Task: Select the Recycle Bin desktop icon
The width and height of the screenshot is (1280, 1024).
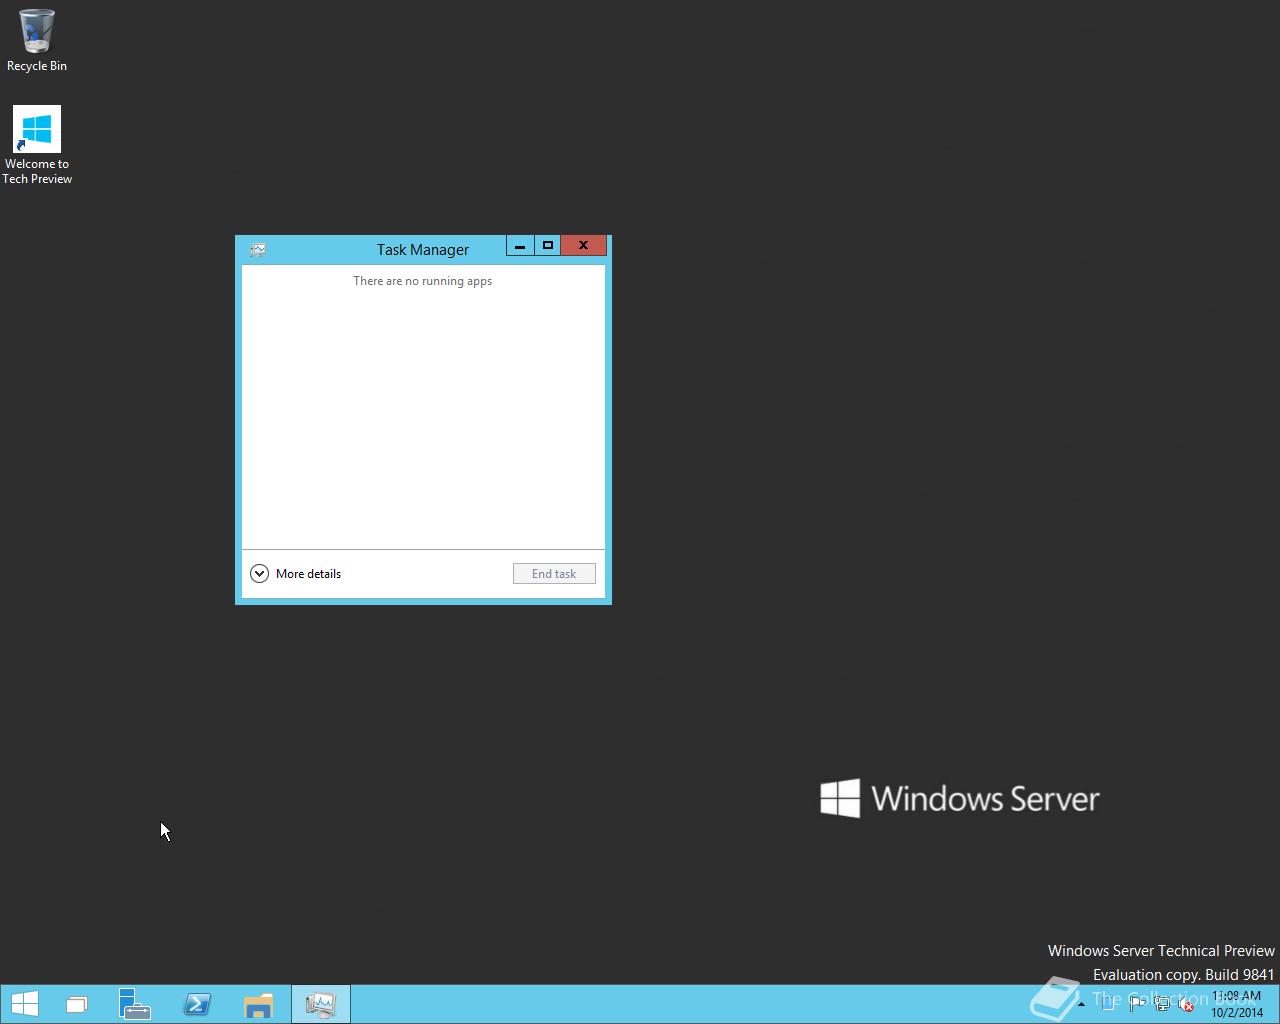Action: pyautogui.click(x=37, y=40)
